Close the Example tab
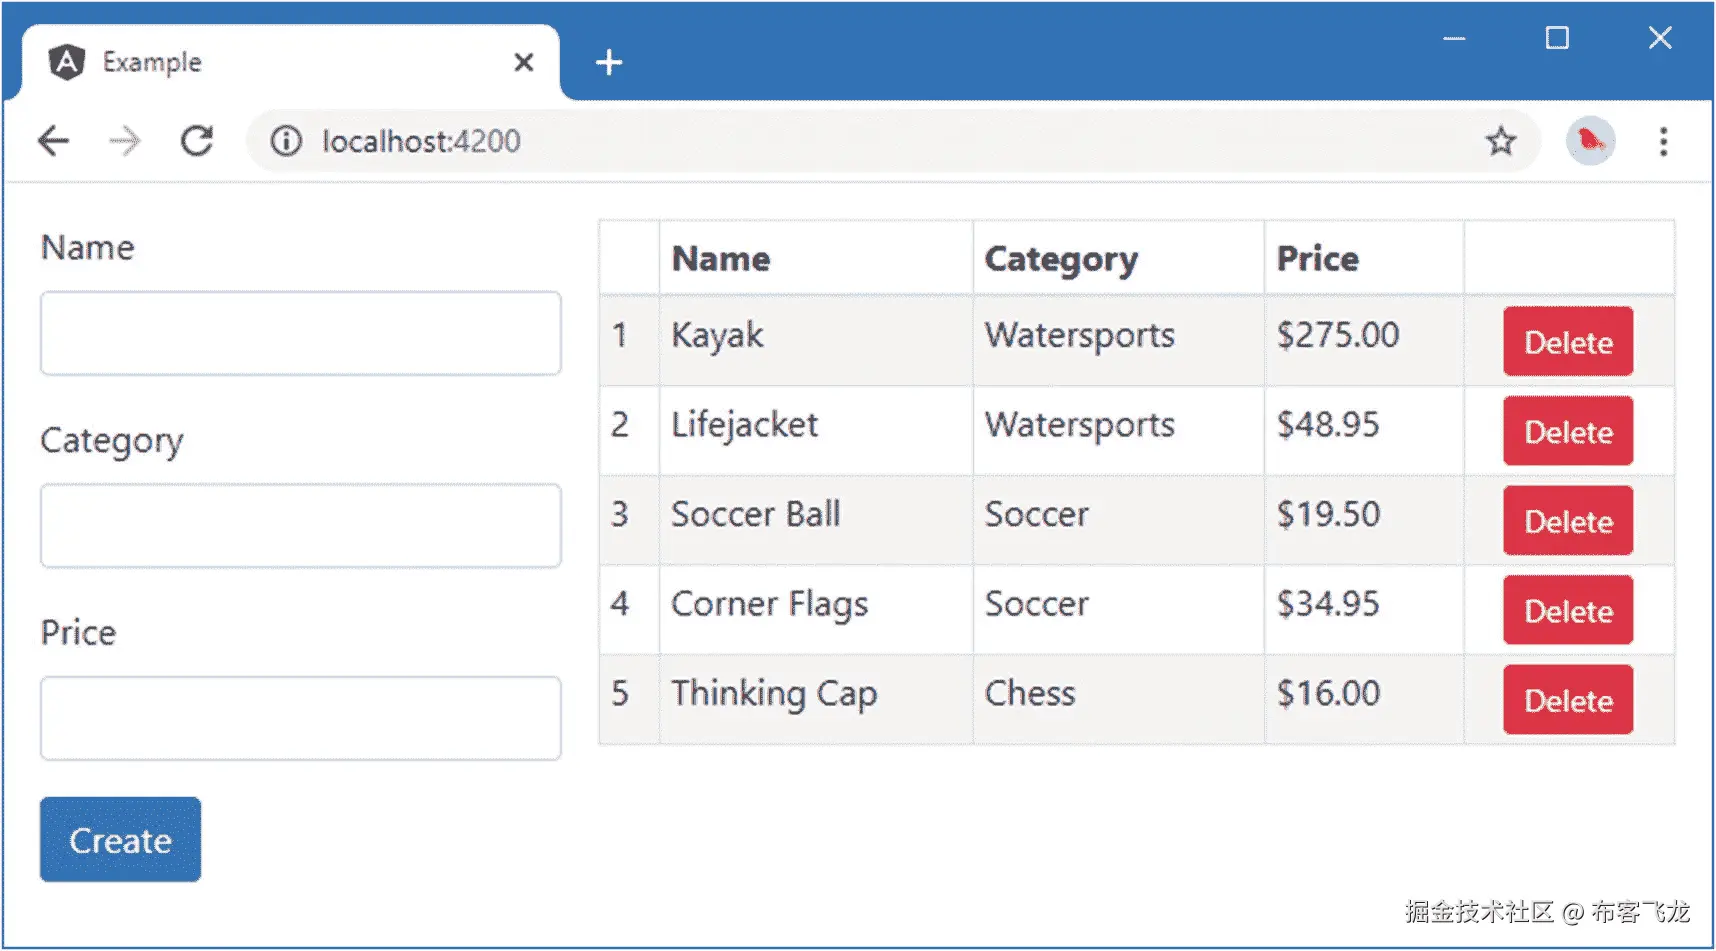 point(523,63)
